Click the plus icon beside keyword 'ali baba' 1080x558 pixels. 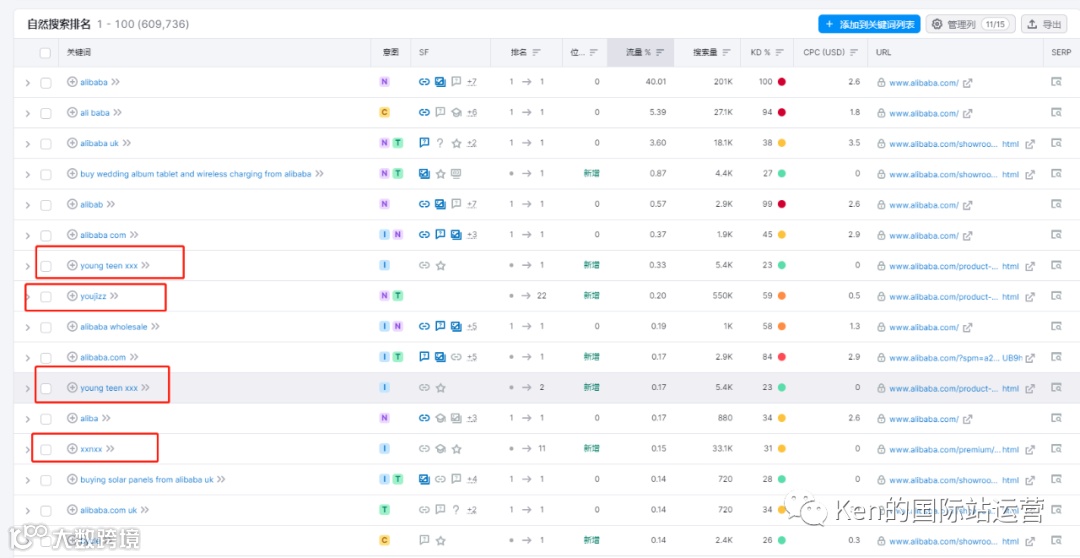point(72,112)
